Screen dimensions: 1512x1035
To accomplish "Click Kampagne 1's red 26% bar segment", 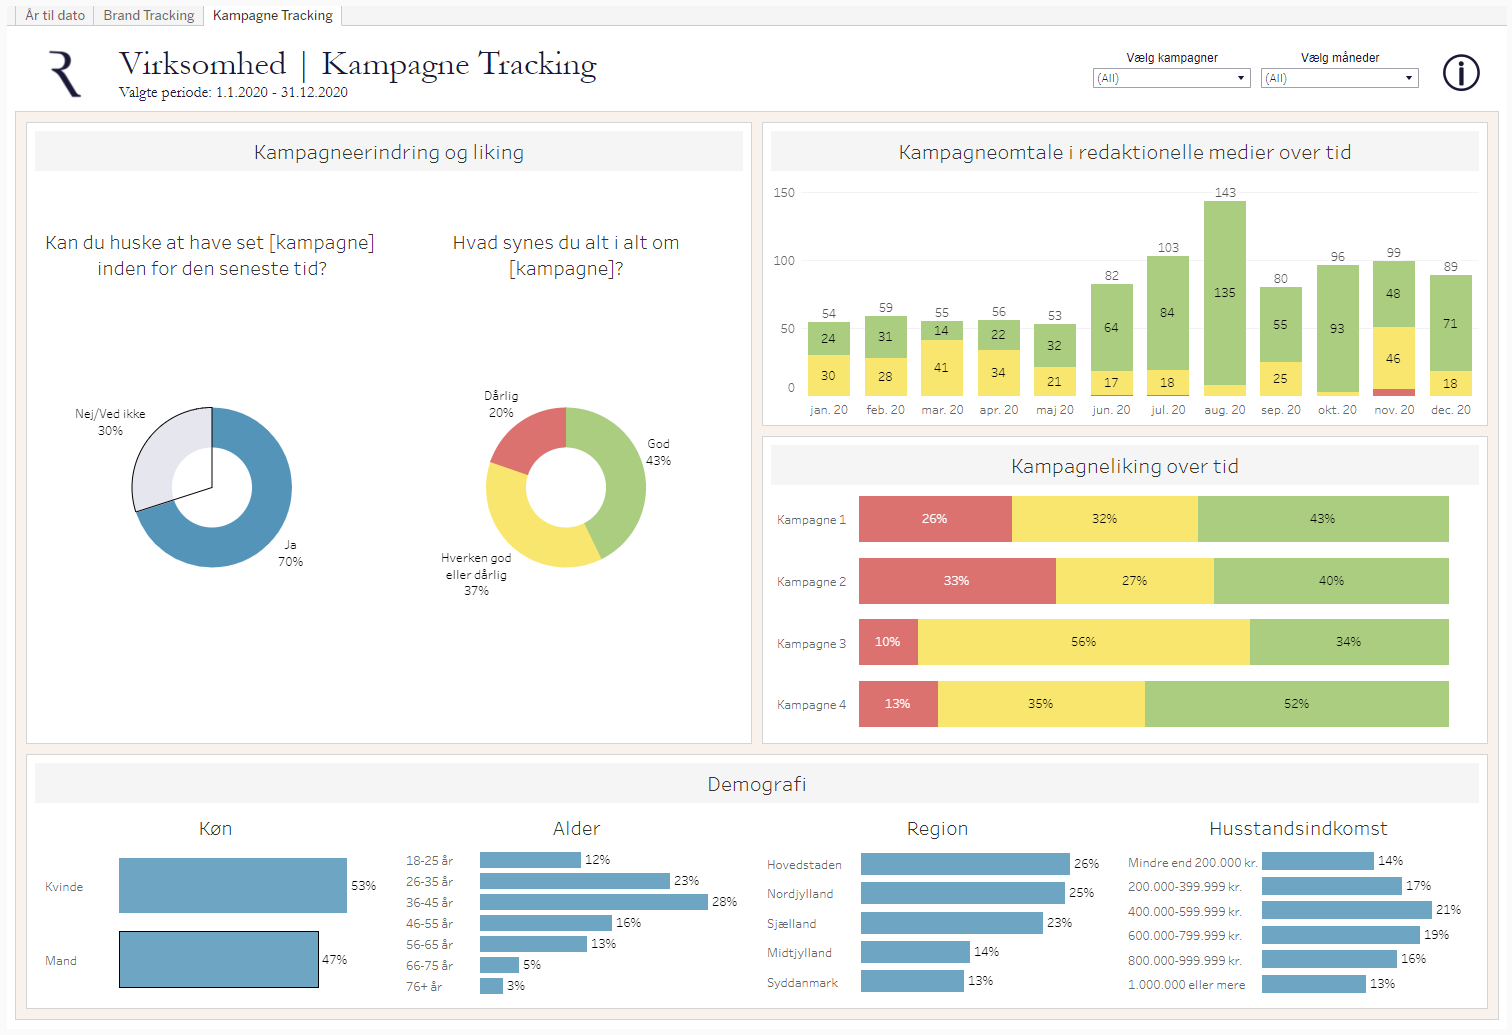I will click(x=934, y=519).
